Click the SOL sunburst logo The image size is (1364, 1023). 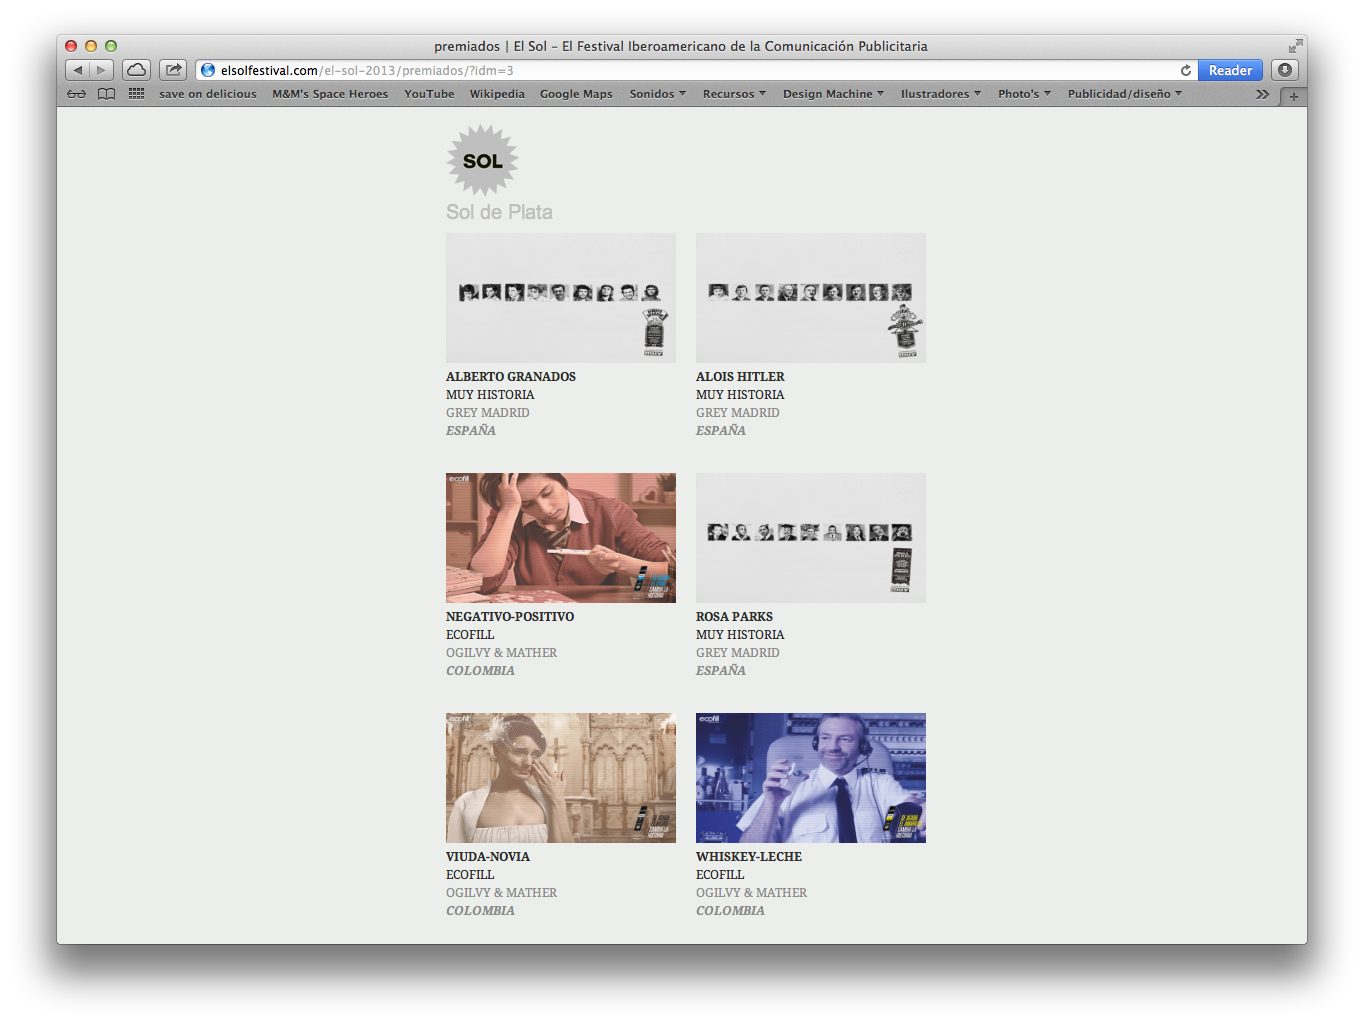[x=482, y=160]
